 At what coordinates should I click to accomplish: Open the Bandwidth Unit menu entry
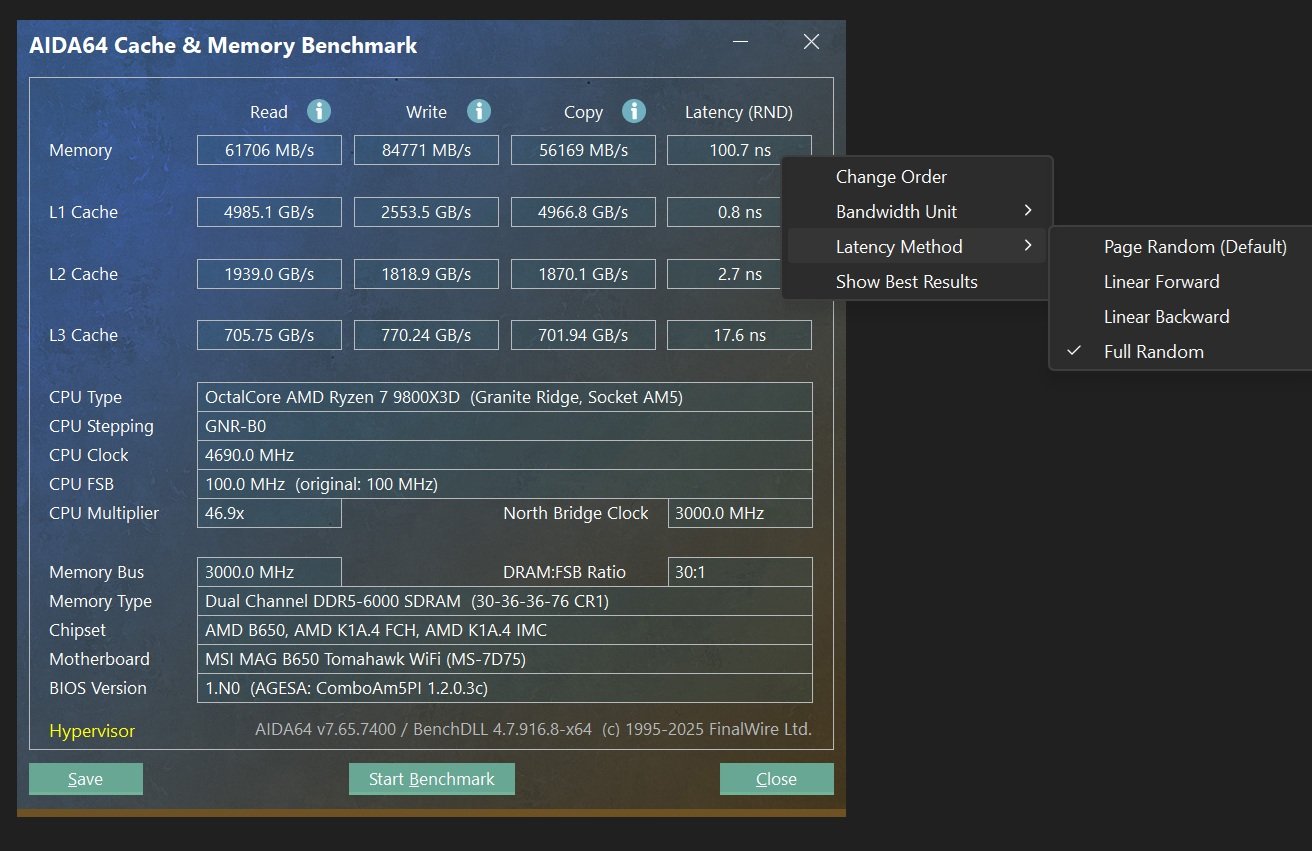point(917,212)
